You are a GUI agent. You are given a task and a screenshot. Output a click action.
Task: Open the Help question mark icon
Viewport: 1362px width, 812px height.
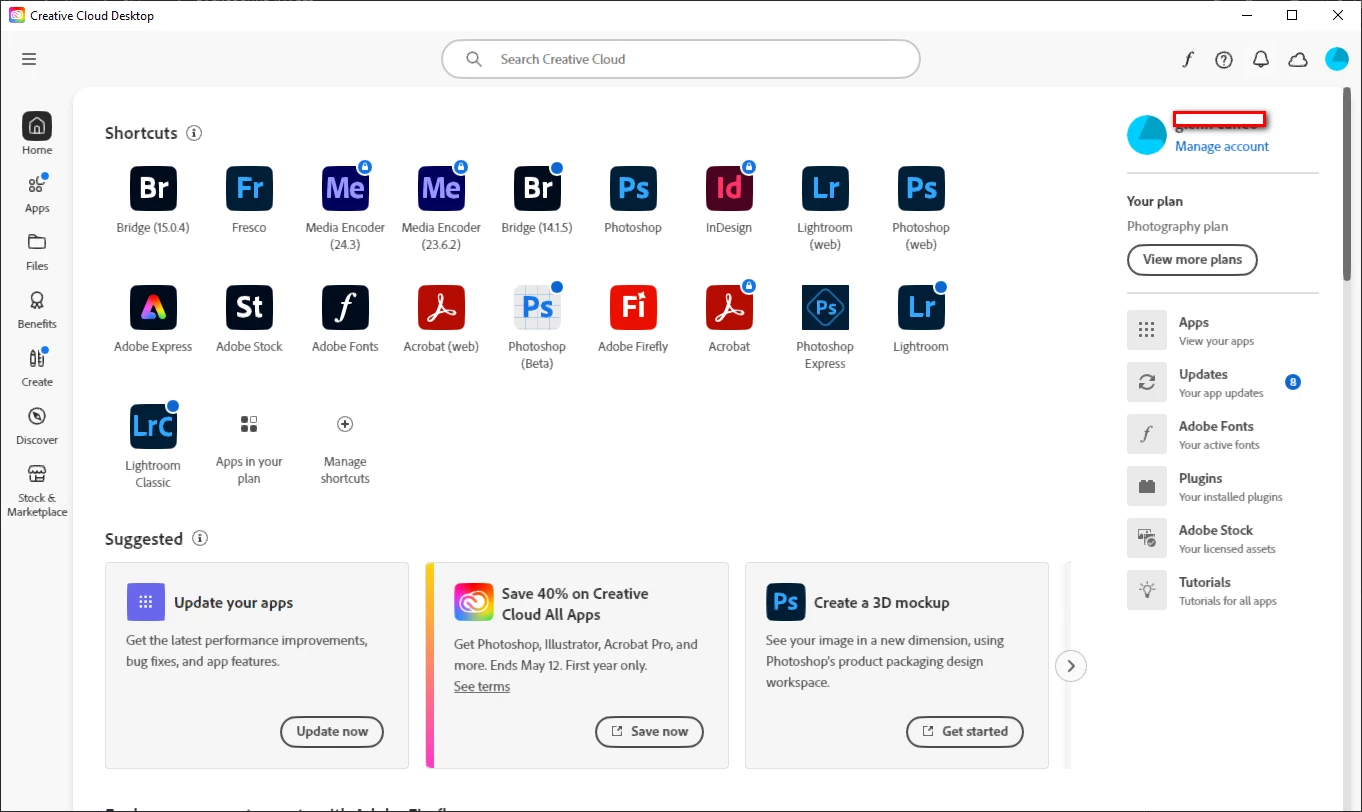point(1224,59)
